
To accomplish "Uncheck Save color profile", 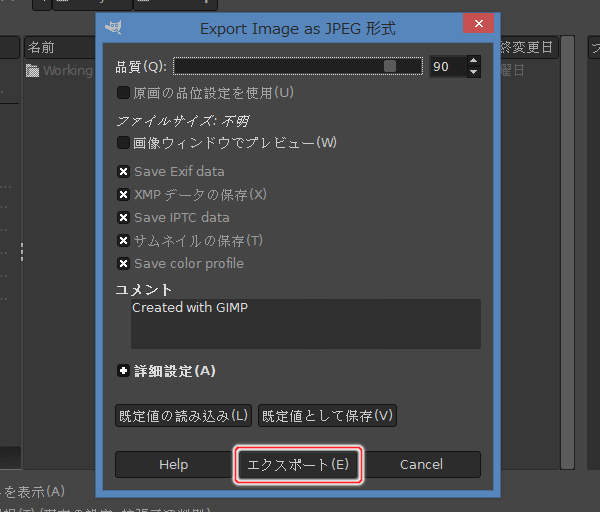I will [123, 263].
